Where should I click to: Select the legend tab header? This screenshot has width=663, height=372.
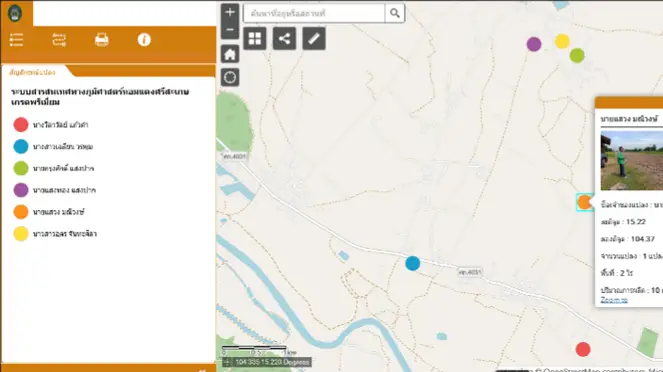(32, 72)
